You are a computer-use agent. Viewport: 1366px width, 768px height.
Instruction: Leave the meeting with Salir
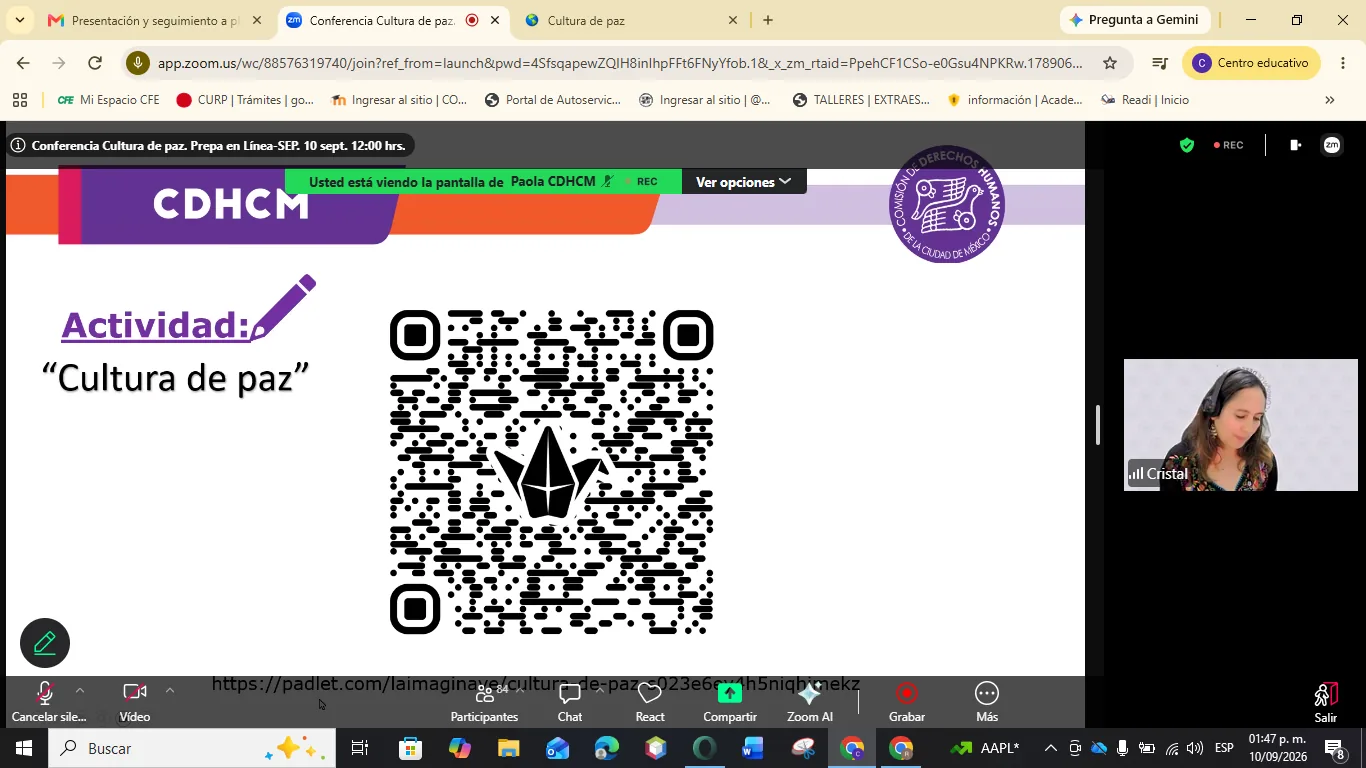pos(1326,703)
